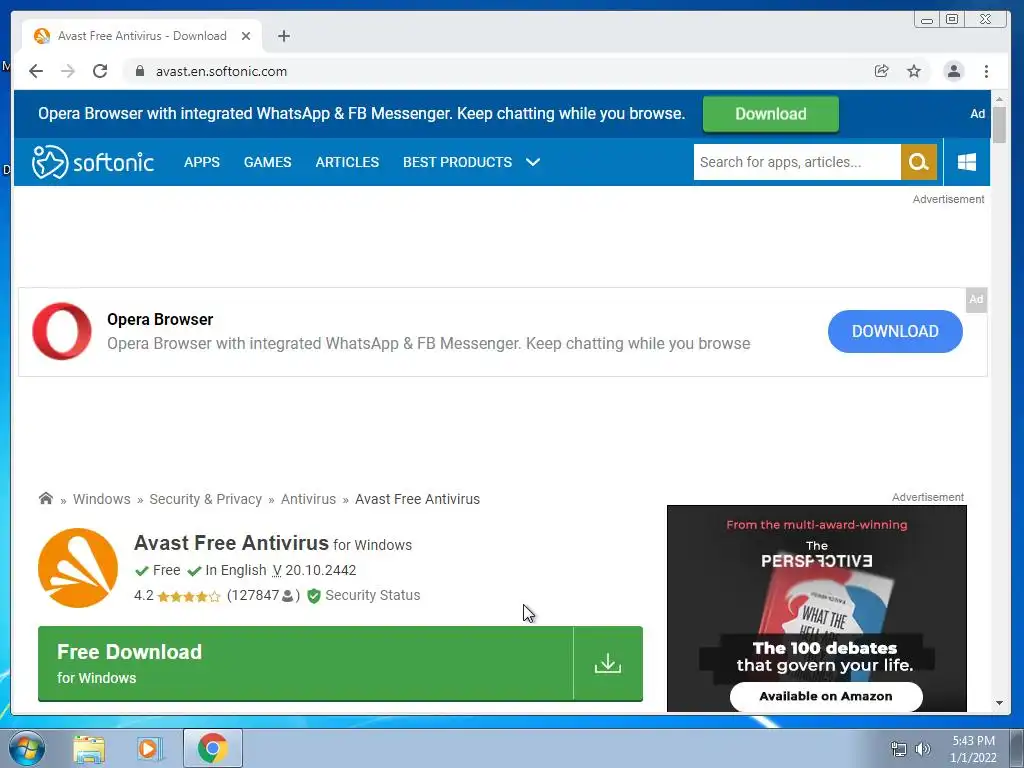Open a new tab with the plus icon
The width and height of the screenshot is (1024, 768).
pos(283,36)
